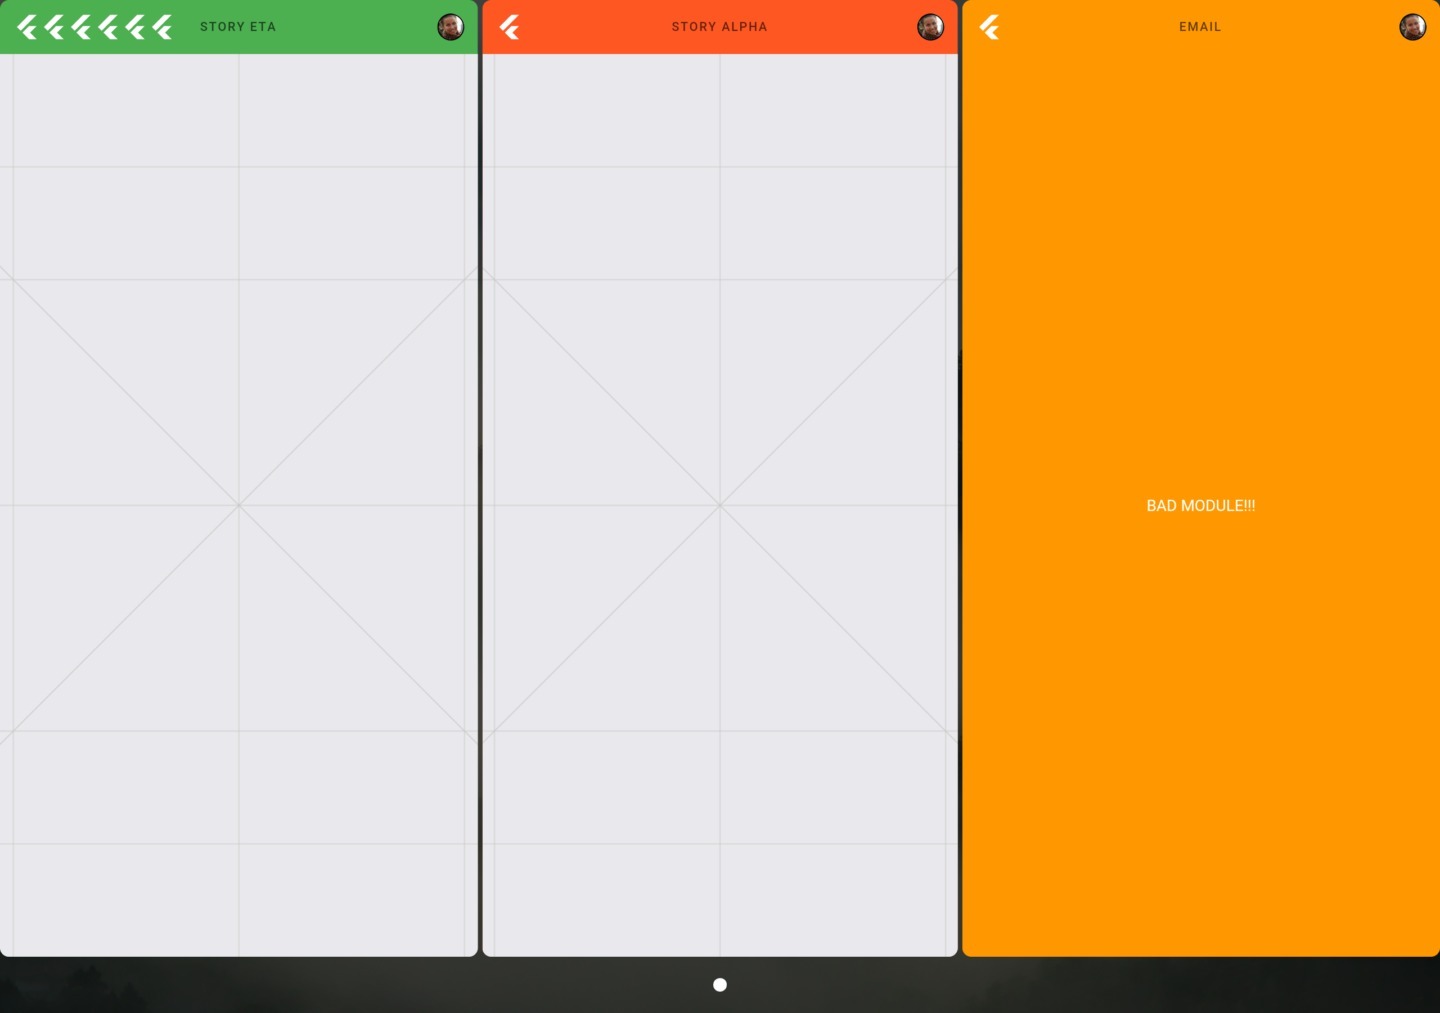The width and height of the screenshot is (1440, 1013).
Task: Click the Flutter logo in Story Alpha header
Action: pyautogui.click(x=510, y=27)
